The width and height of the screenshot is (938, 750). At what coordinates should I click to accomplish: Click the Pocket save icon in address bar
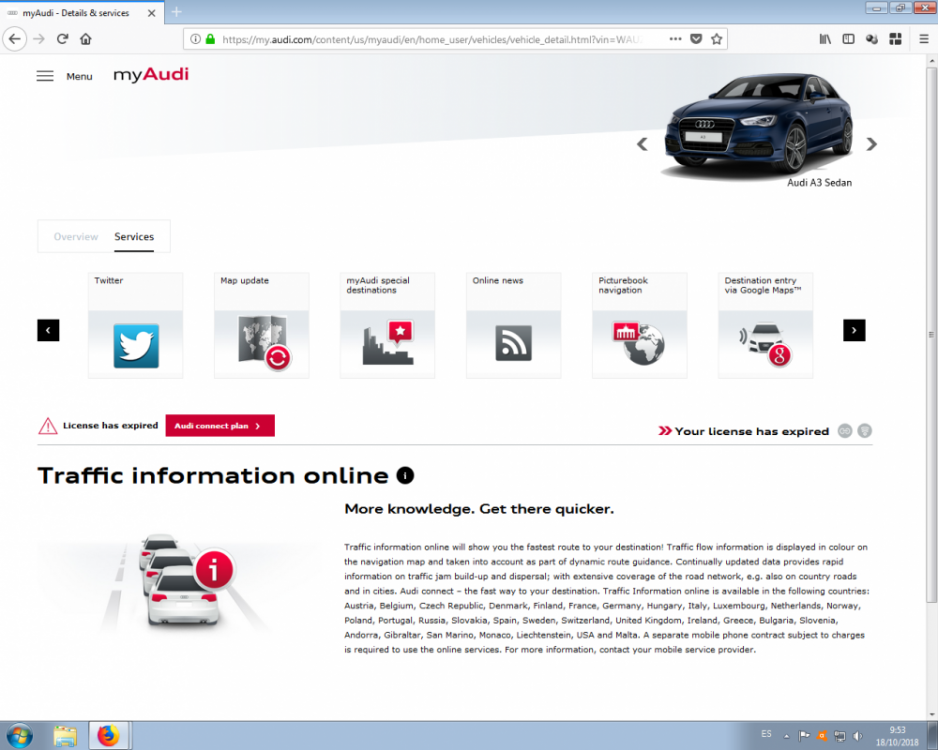point(696,39)
